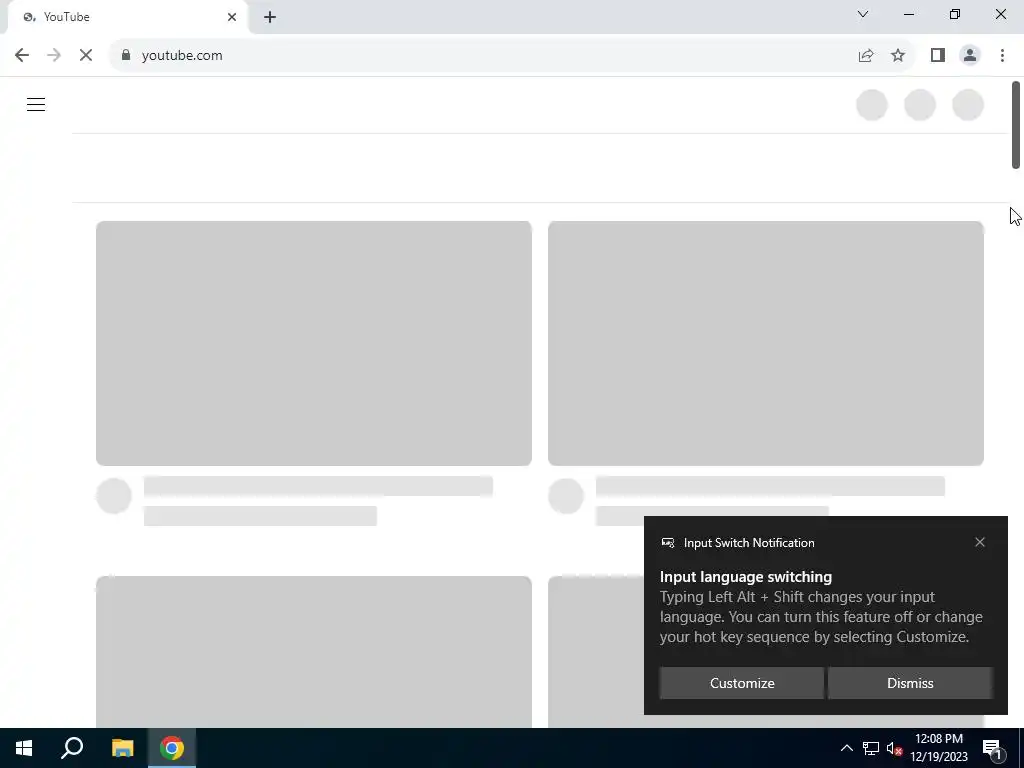Open Chrome's three-dot menu

point(1002,56)
